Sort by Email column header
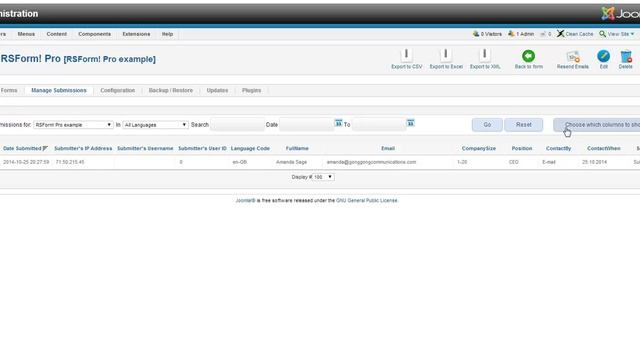Image resolution: width=640 pixels, height=360 pixels. point(388,148)
